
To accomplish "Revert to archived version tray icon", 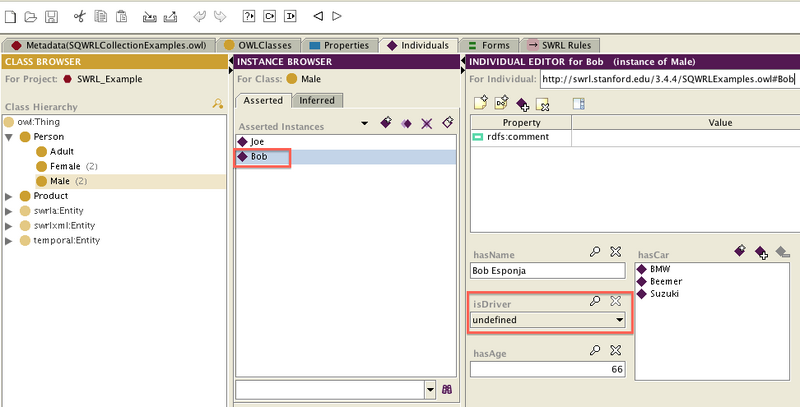I will pos(170,17).
